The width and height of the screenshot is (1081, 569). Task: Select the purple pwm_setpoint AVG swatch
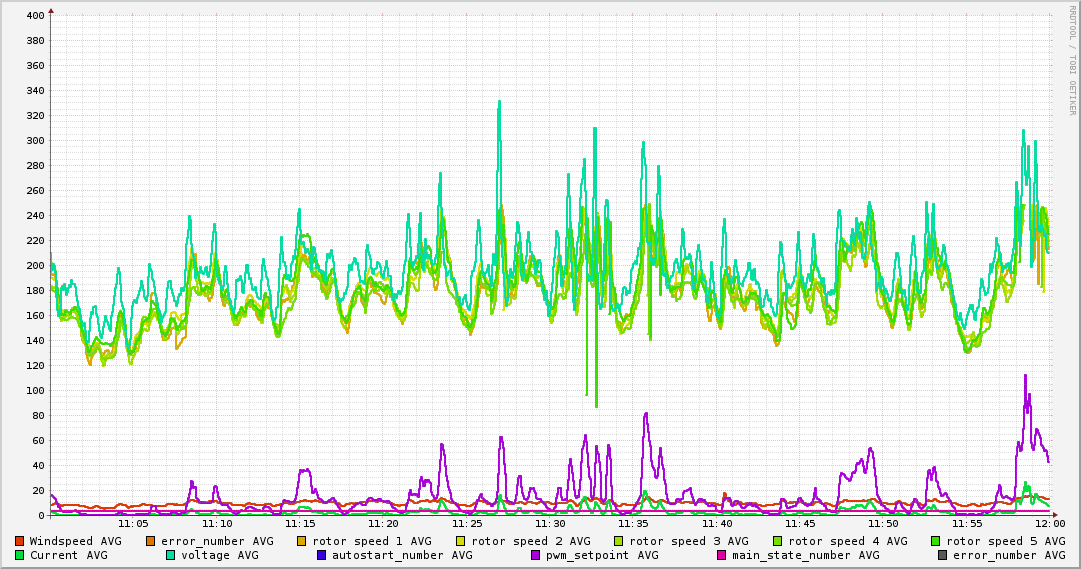point(536,555)
